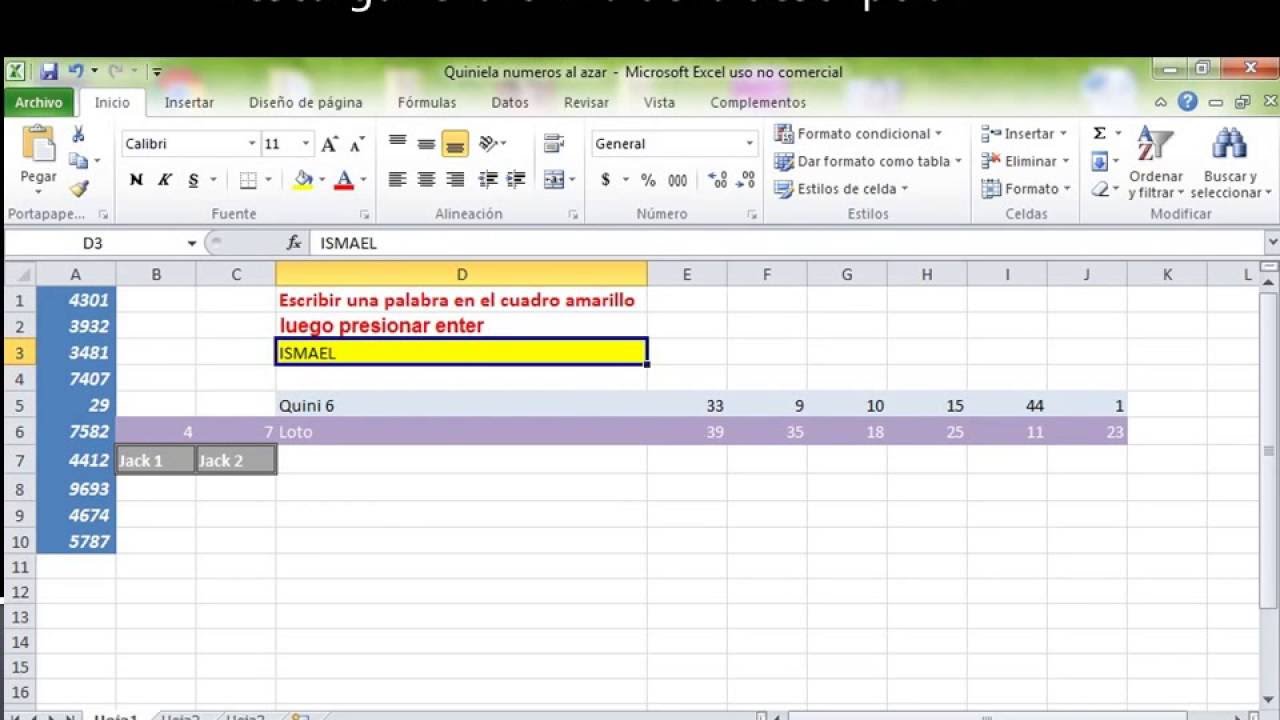Toggle Wrap Text button
1280x720 pixels.
553,144
